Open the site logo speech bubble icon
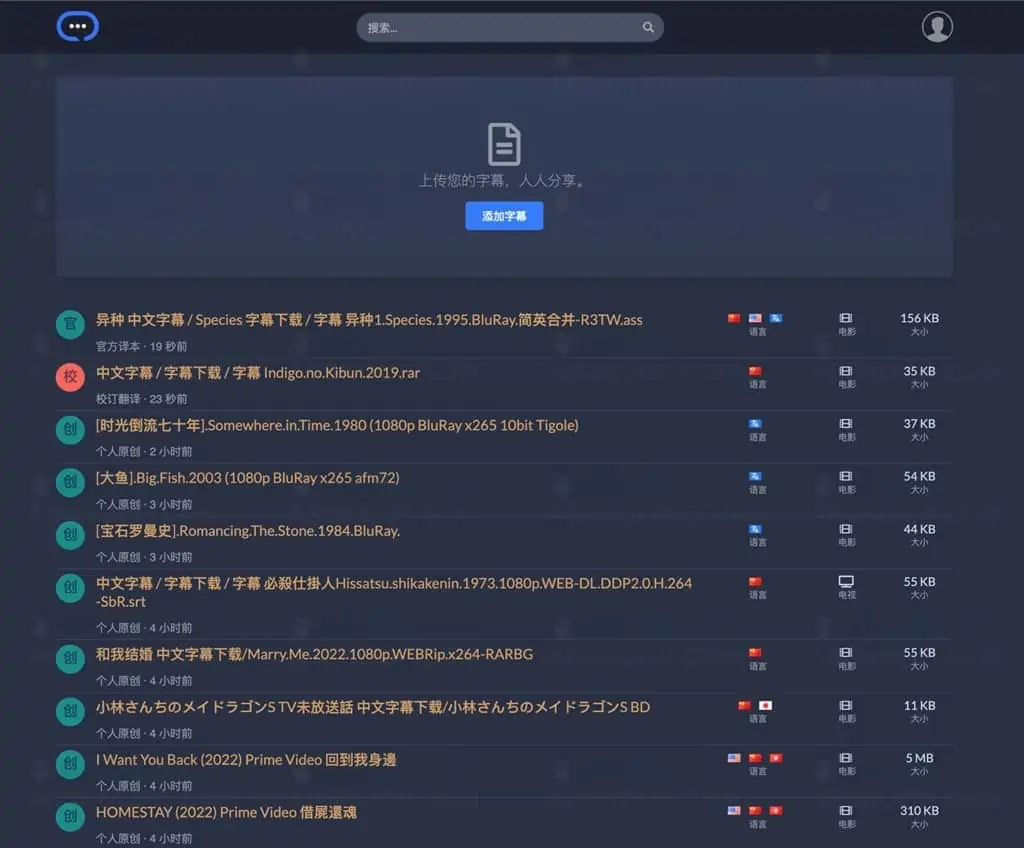The width and height of the screenshot is (1024, 848). tap(77, 26)
